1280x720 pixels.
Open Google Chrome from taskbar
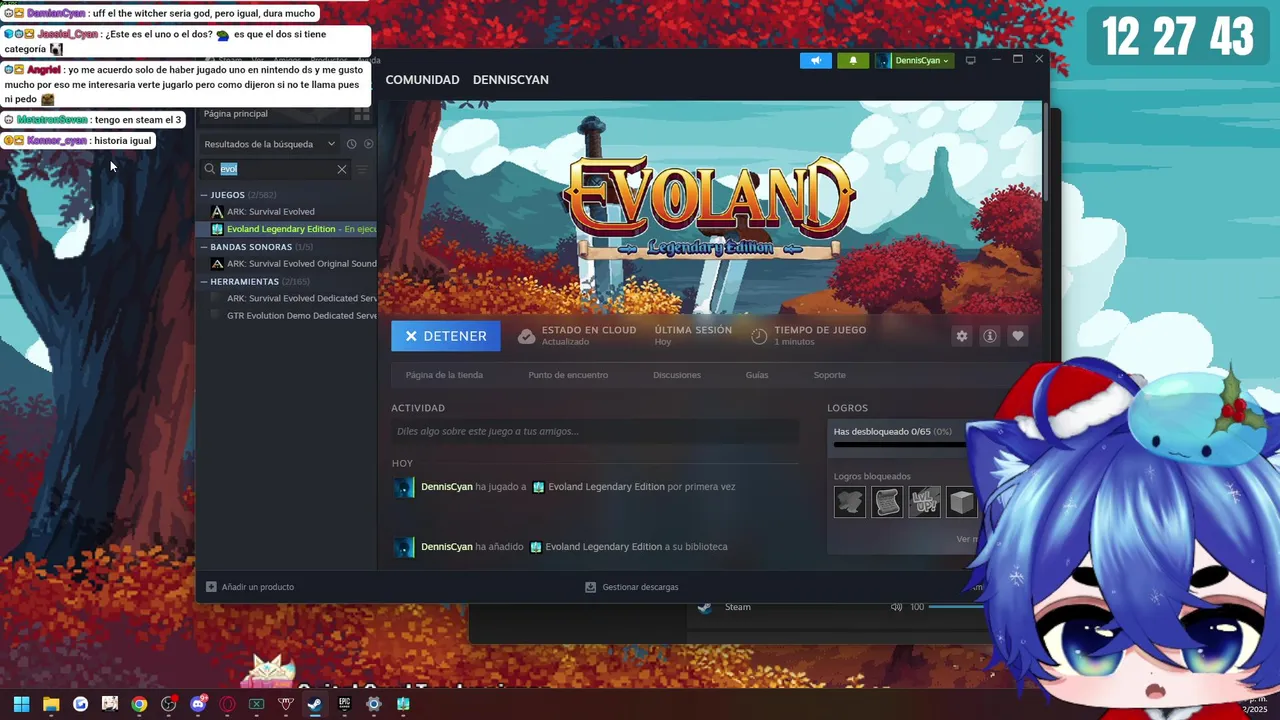coord(139,704)
